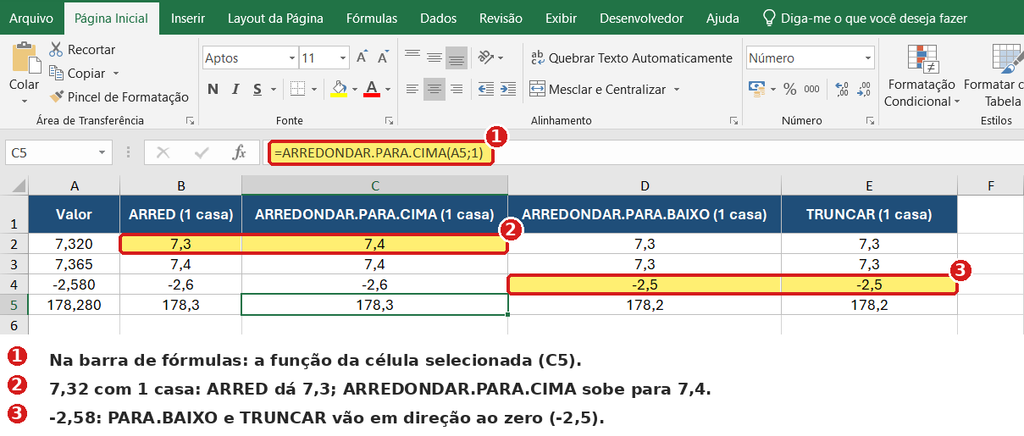Click the Copiar button
Image resolution: width=1024 pixels, height=436 pixels.
78,73
